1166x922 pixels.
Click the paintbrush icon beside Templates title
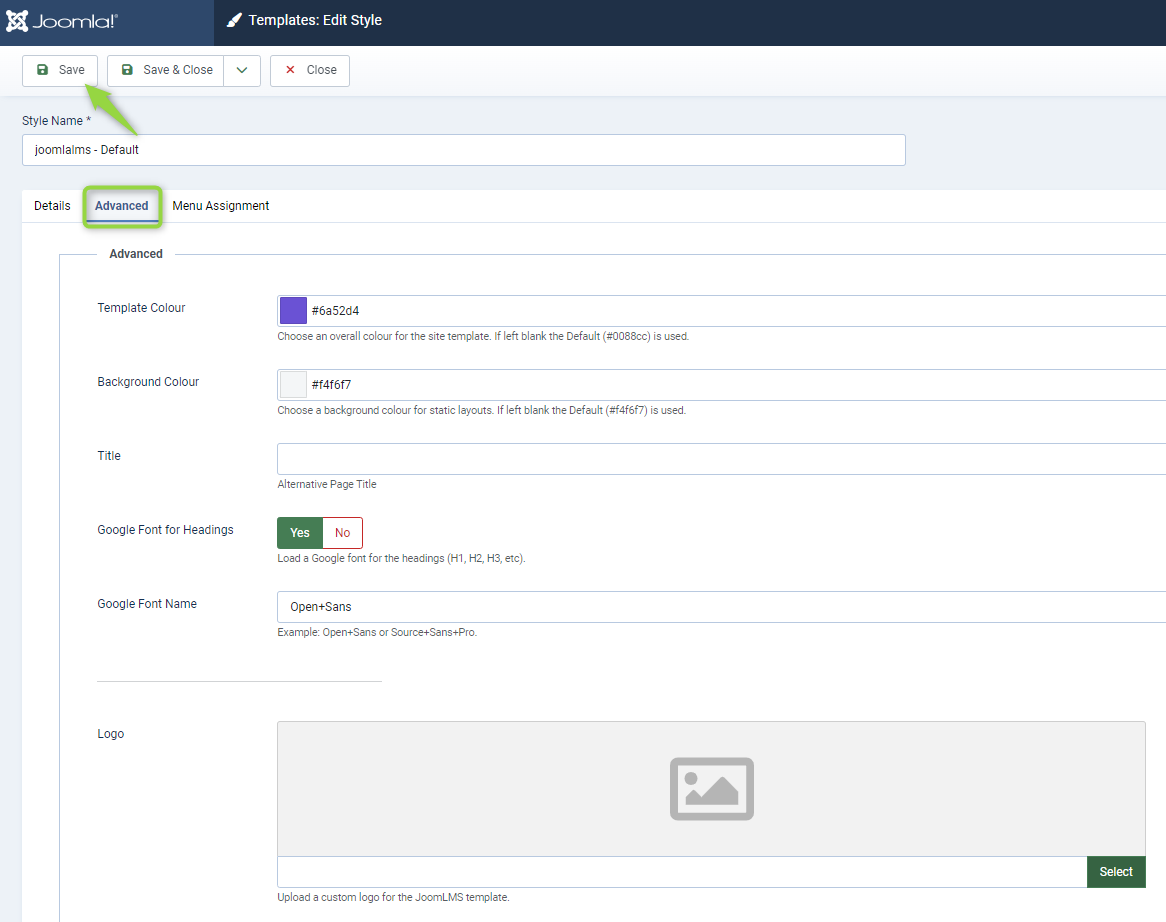pos(234,20)
